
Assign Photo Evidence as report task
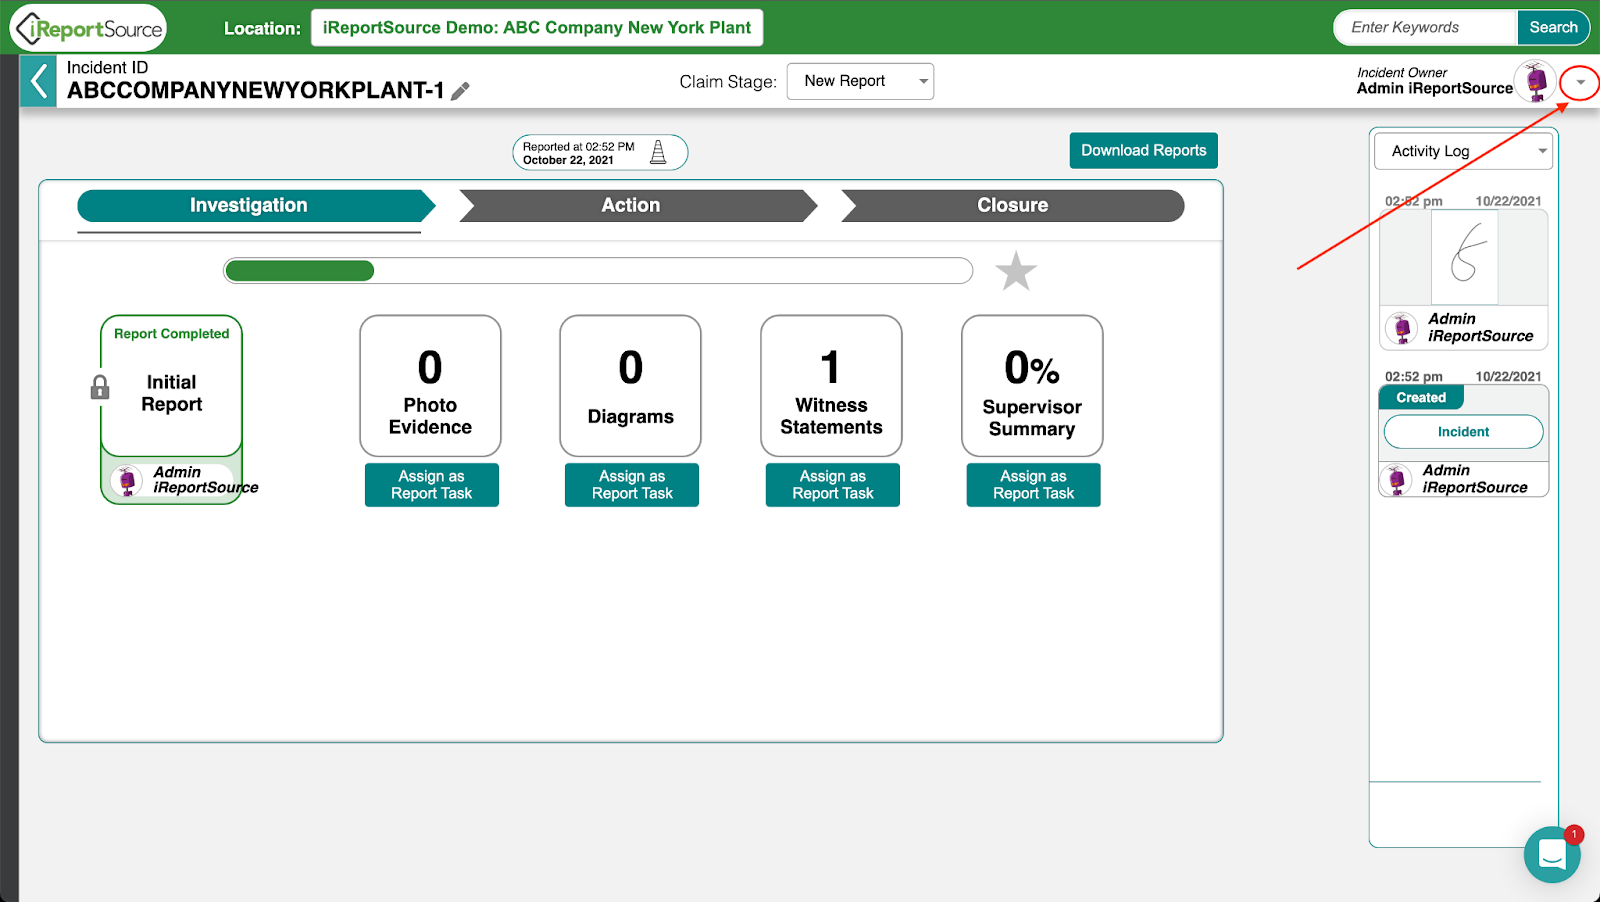pyautogui.click(x=432, y=485)
